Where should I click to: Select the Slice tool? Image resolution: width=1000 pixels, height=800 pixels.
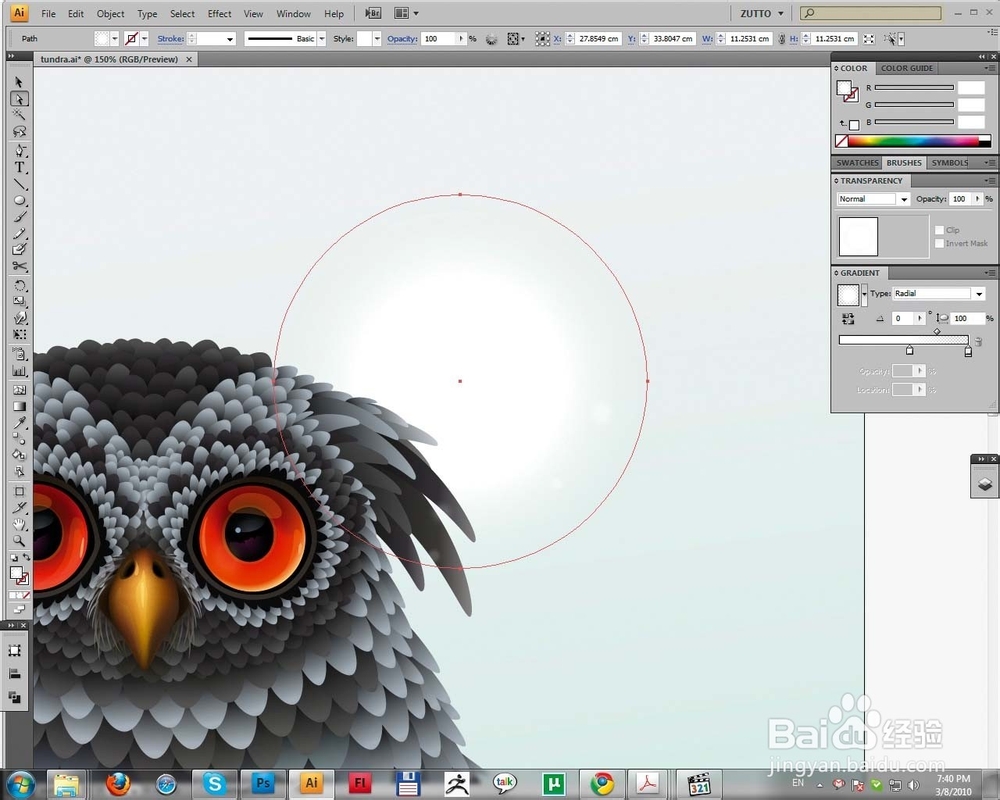point(19,508)
